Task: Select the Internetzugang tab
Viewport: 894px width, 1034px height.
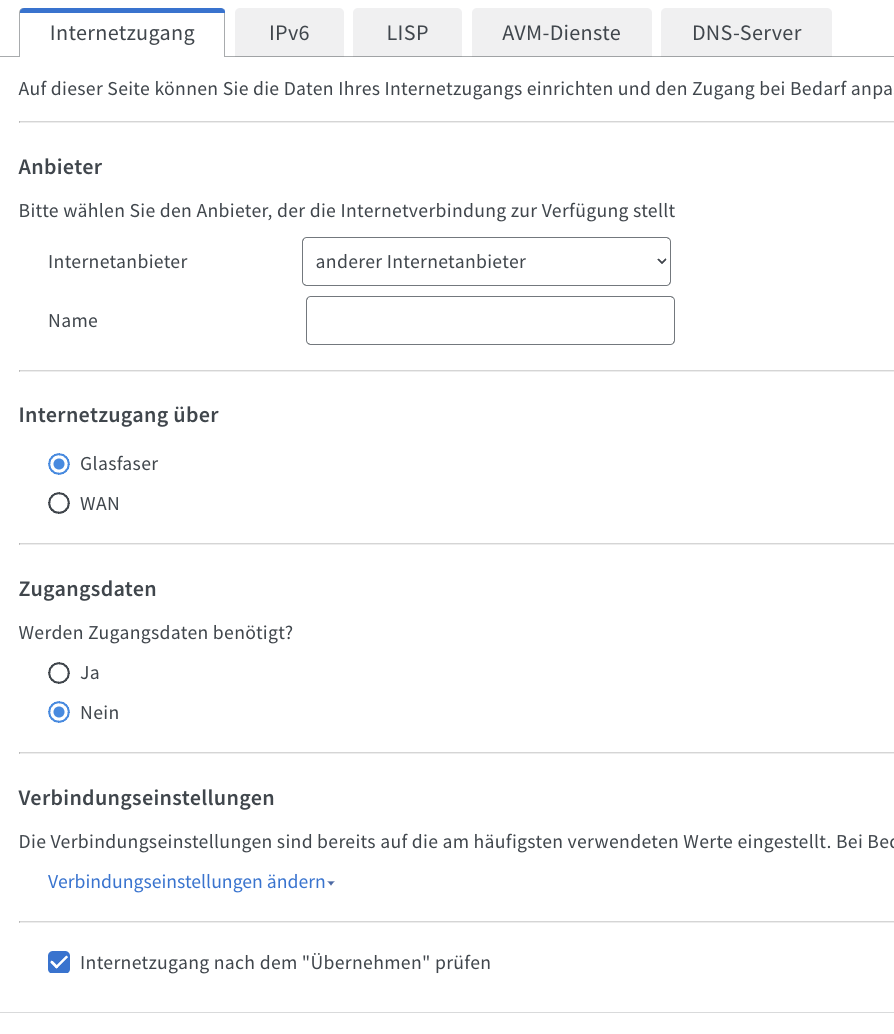Action: pyautogui.click(x=122, y=32)
